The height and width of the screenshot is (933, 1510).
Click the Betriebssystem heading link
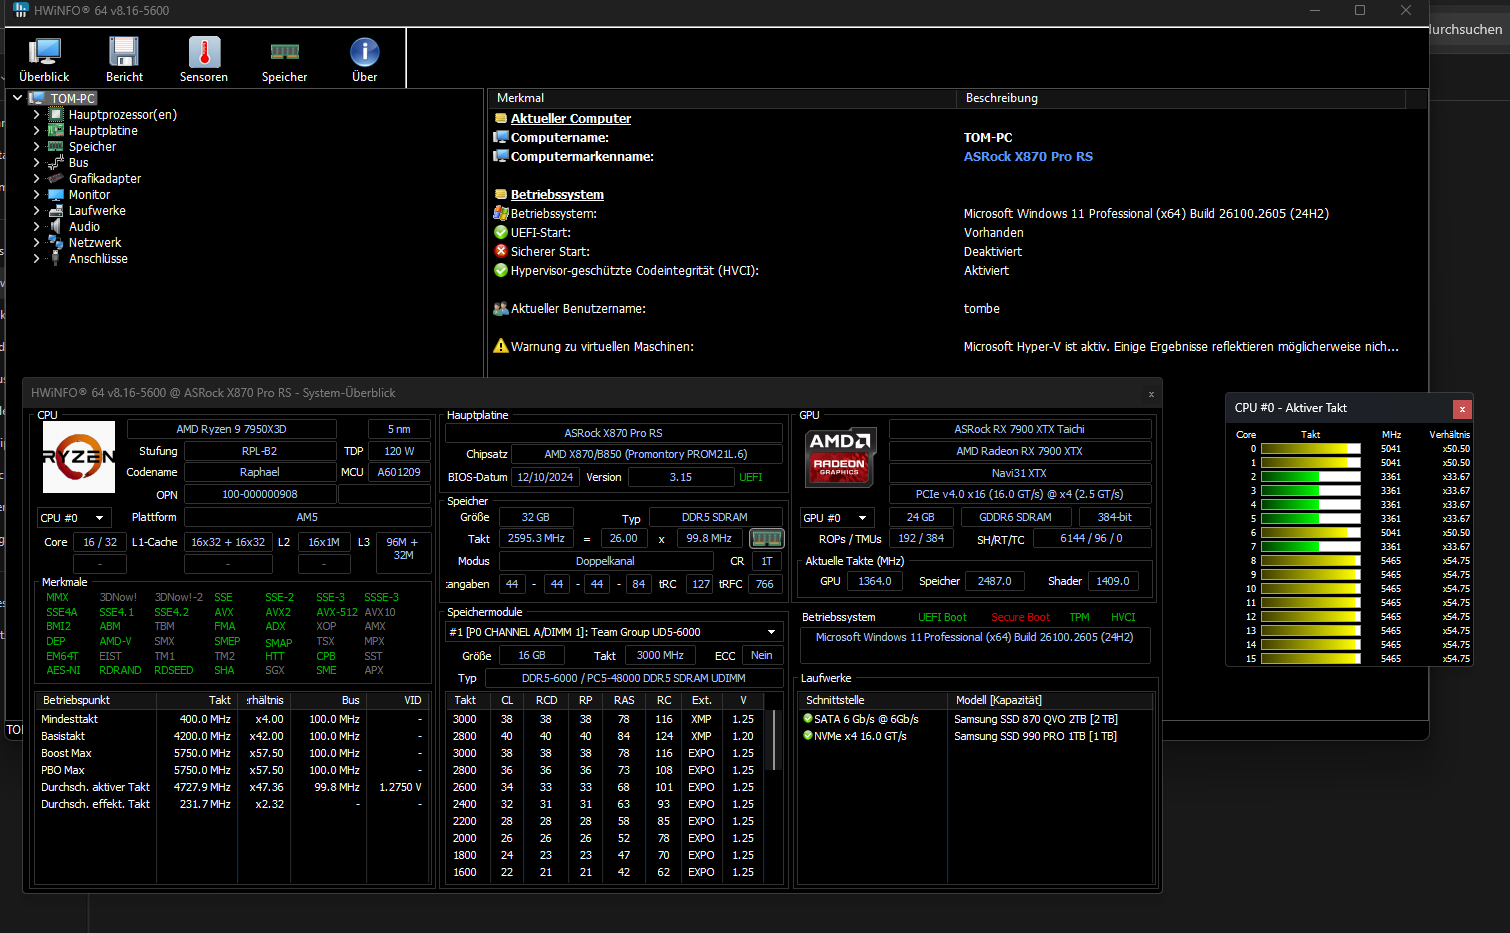pyautogui.click(x=557, y=194)
